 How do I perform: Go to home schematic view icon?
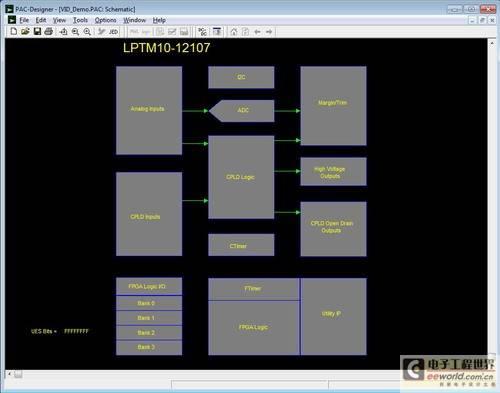[x=234, y=32]
